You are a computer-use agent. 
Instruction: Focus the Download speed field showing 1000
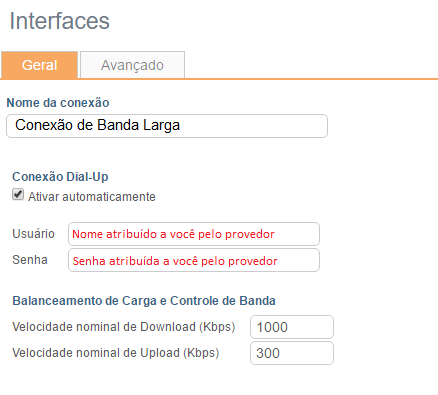(x=292, y=327)
